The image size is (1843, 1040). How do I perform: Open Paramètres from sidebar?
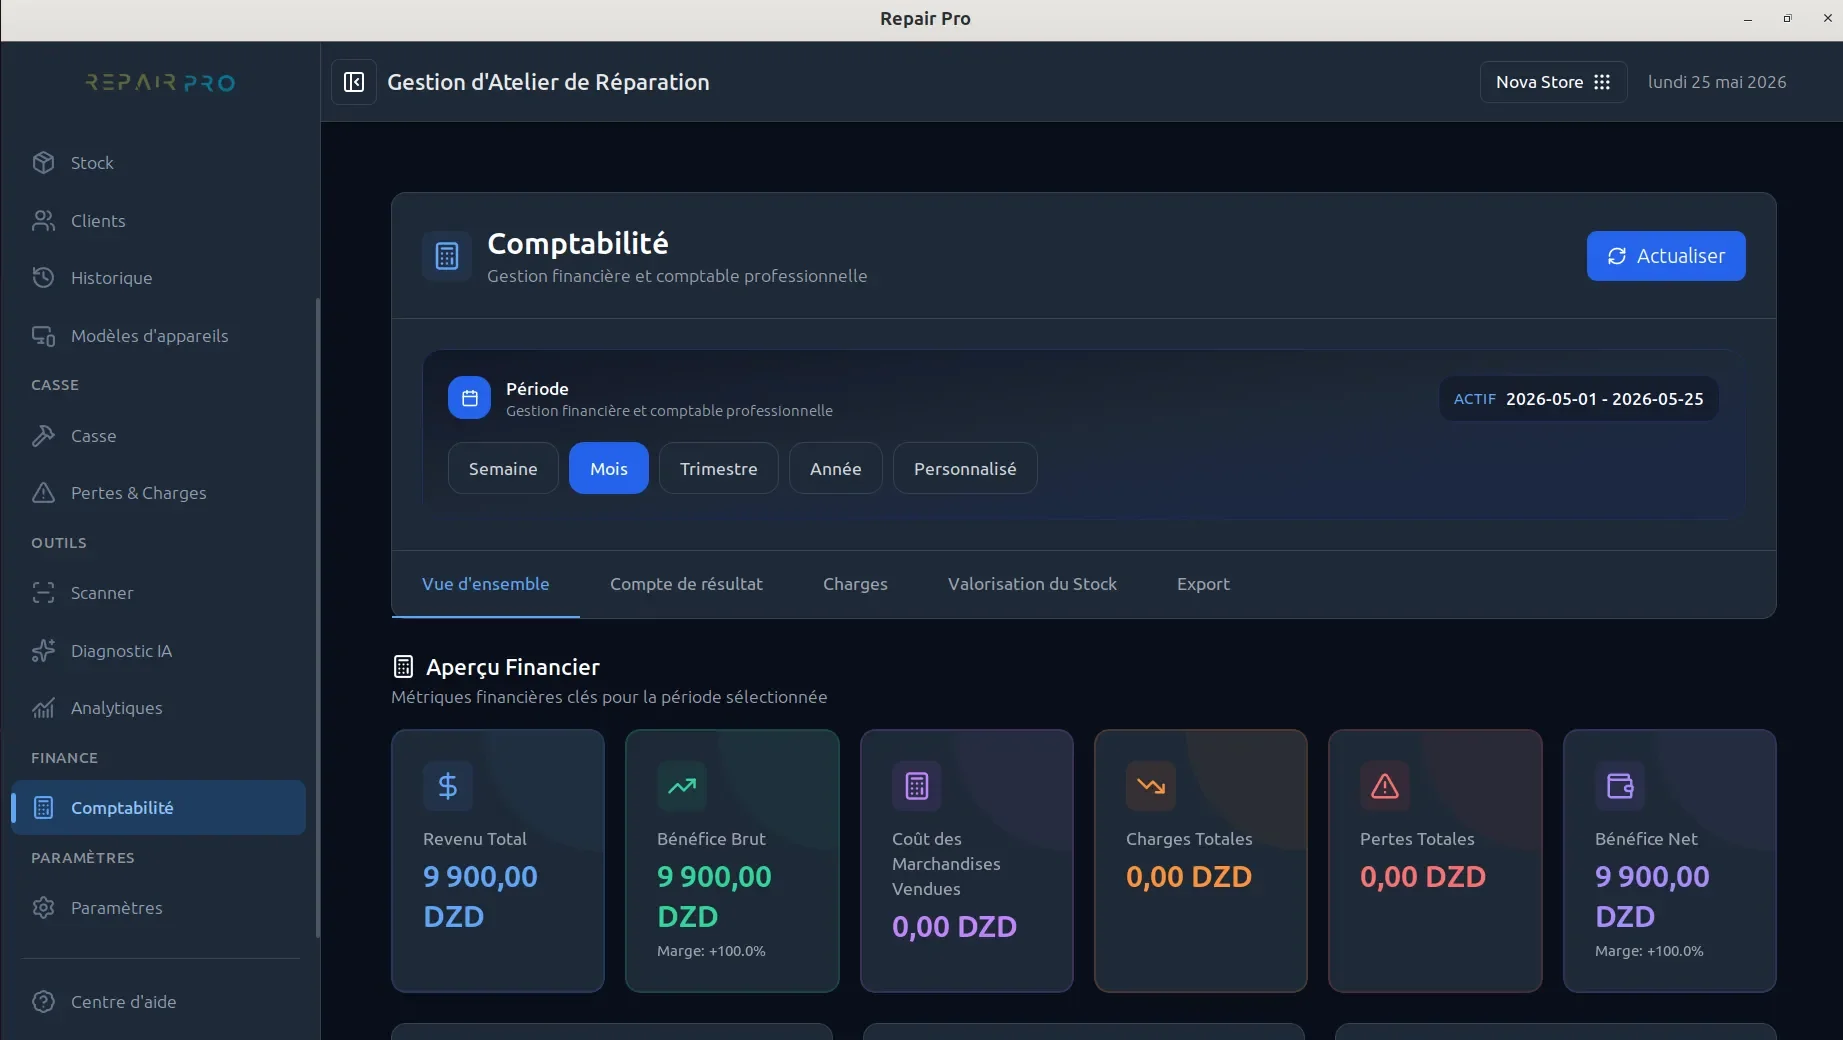click(x=158, y=907)
